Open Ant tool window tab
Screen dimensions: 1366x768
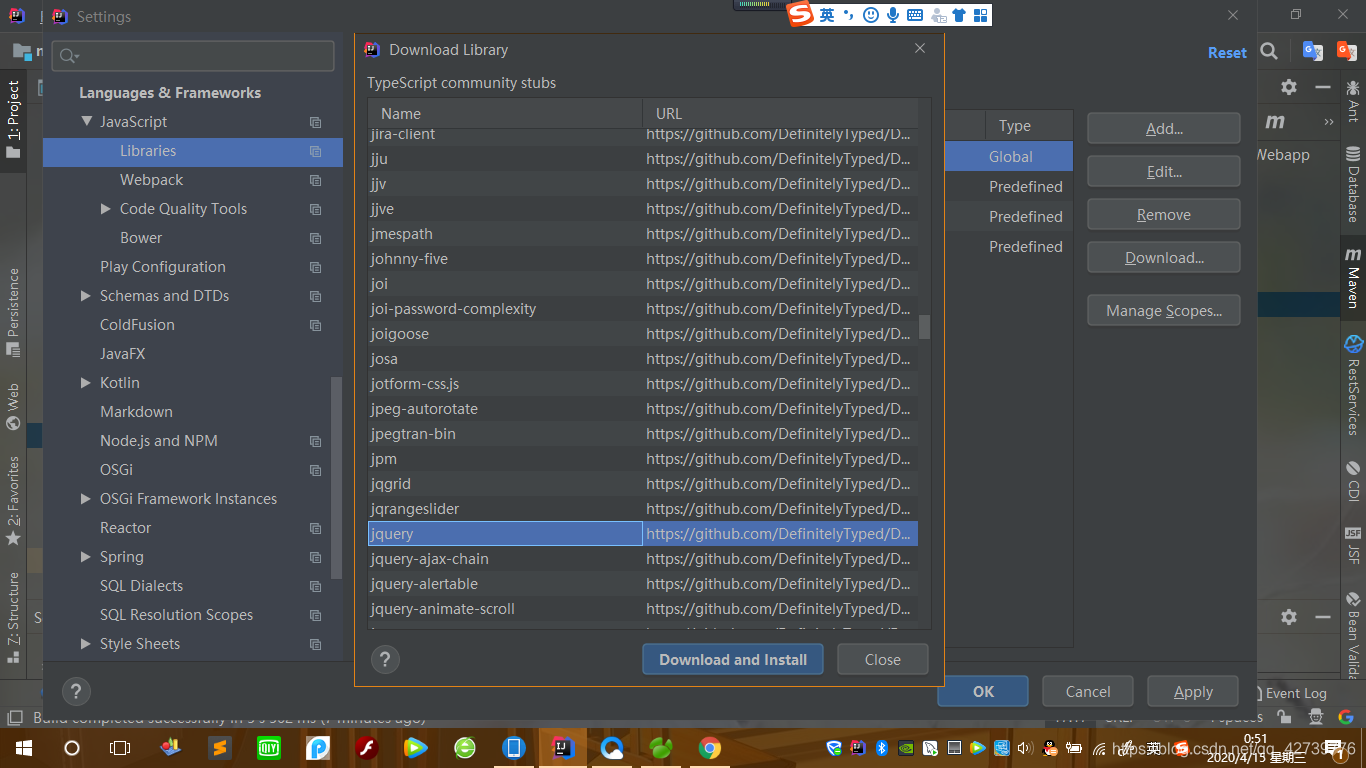[x=1353, y=102]
